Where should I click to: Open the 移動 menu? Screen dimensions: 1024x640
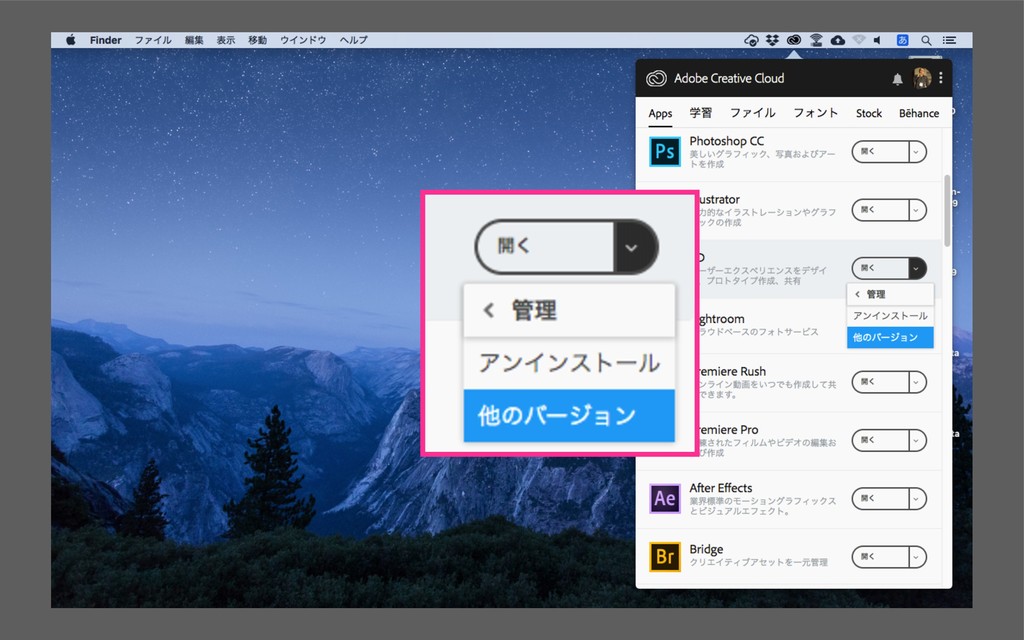click(257, 40)
